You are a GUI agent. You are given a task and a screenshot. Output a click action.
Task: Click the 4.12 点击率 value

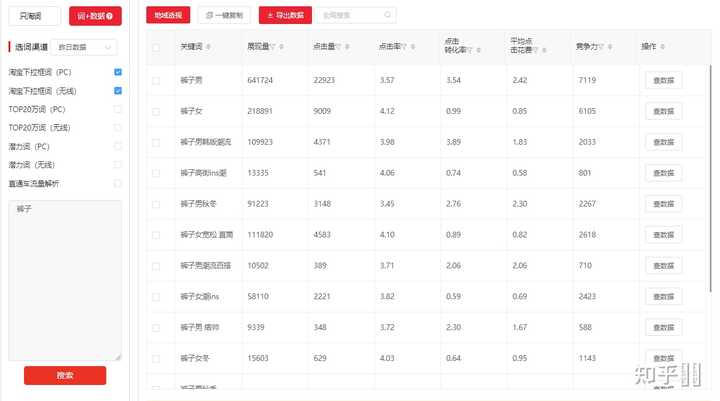[x=387, y=111]
